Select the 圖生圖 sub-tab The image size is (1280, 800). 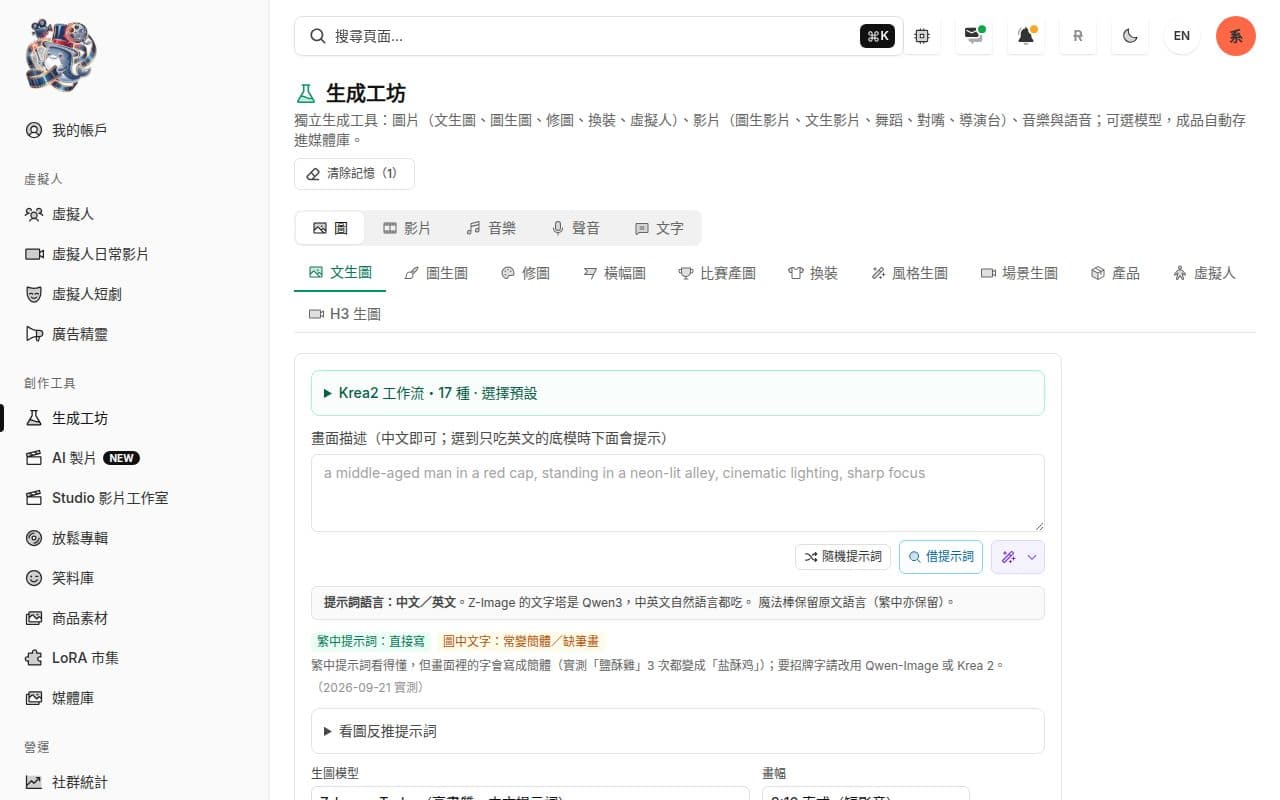tap(436, 273)
